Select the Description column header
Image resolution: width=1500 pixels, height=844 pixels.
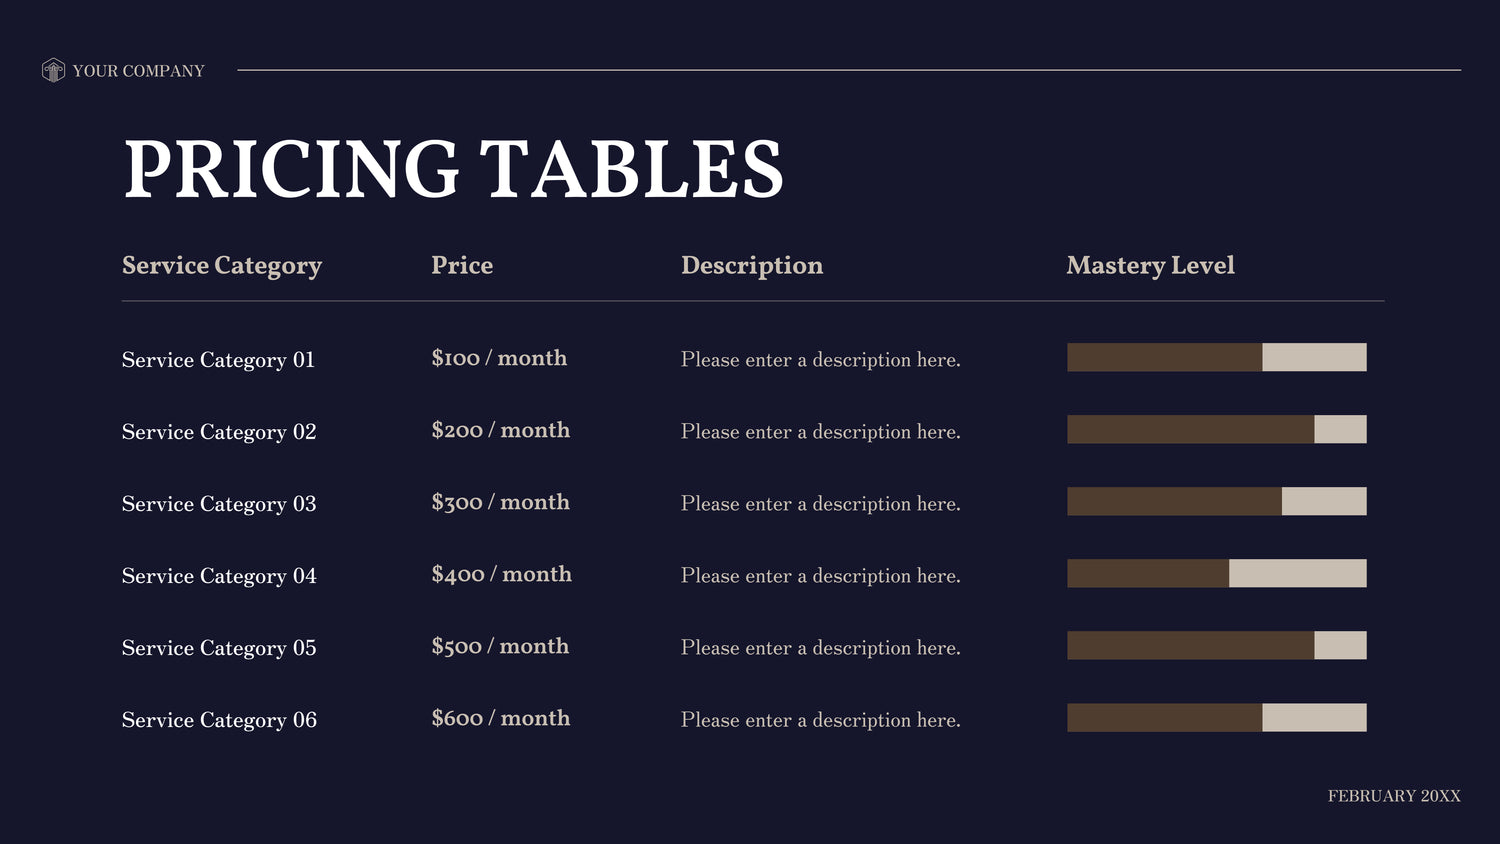pyautogui.click(x=752, y=265)
